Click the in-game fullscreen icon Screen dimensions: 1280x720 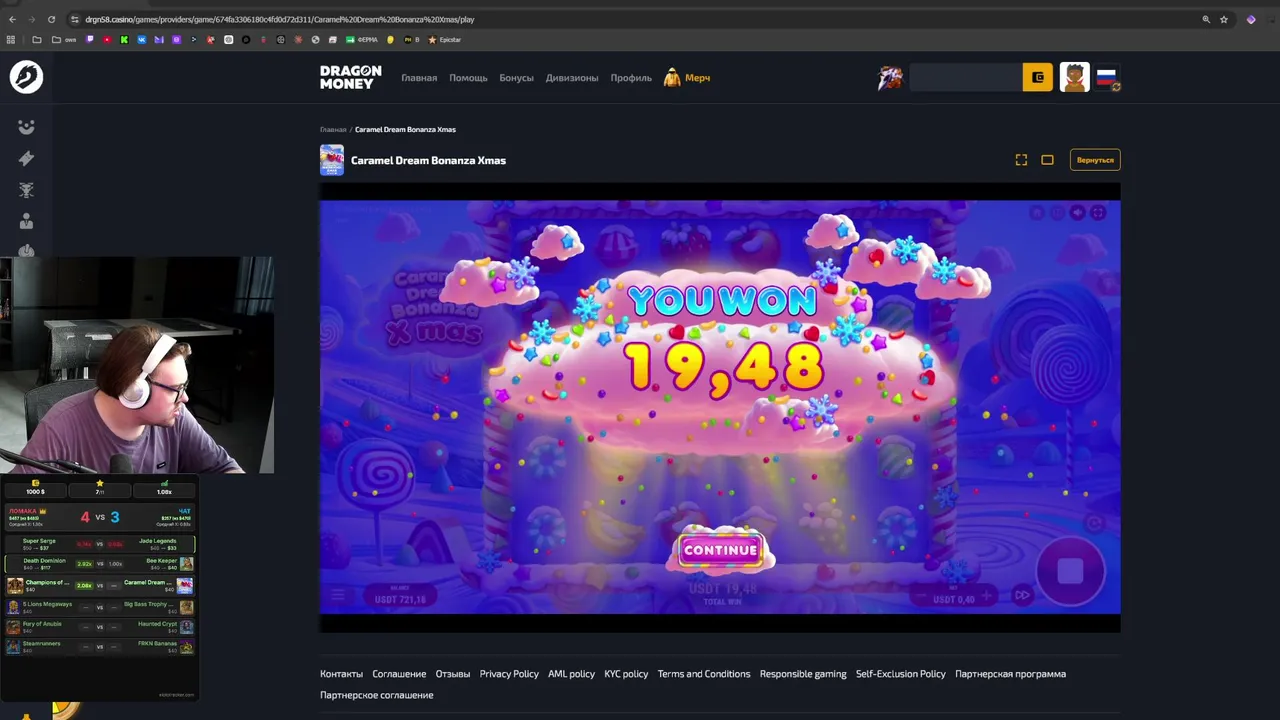(1098, 212)
